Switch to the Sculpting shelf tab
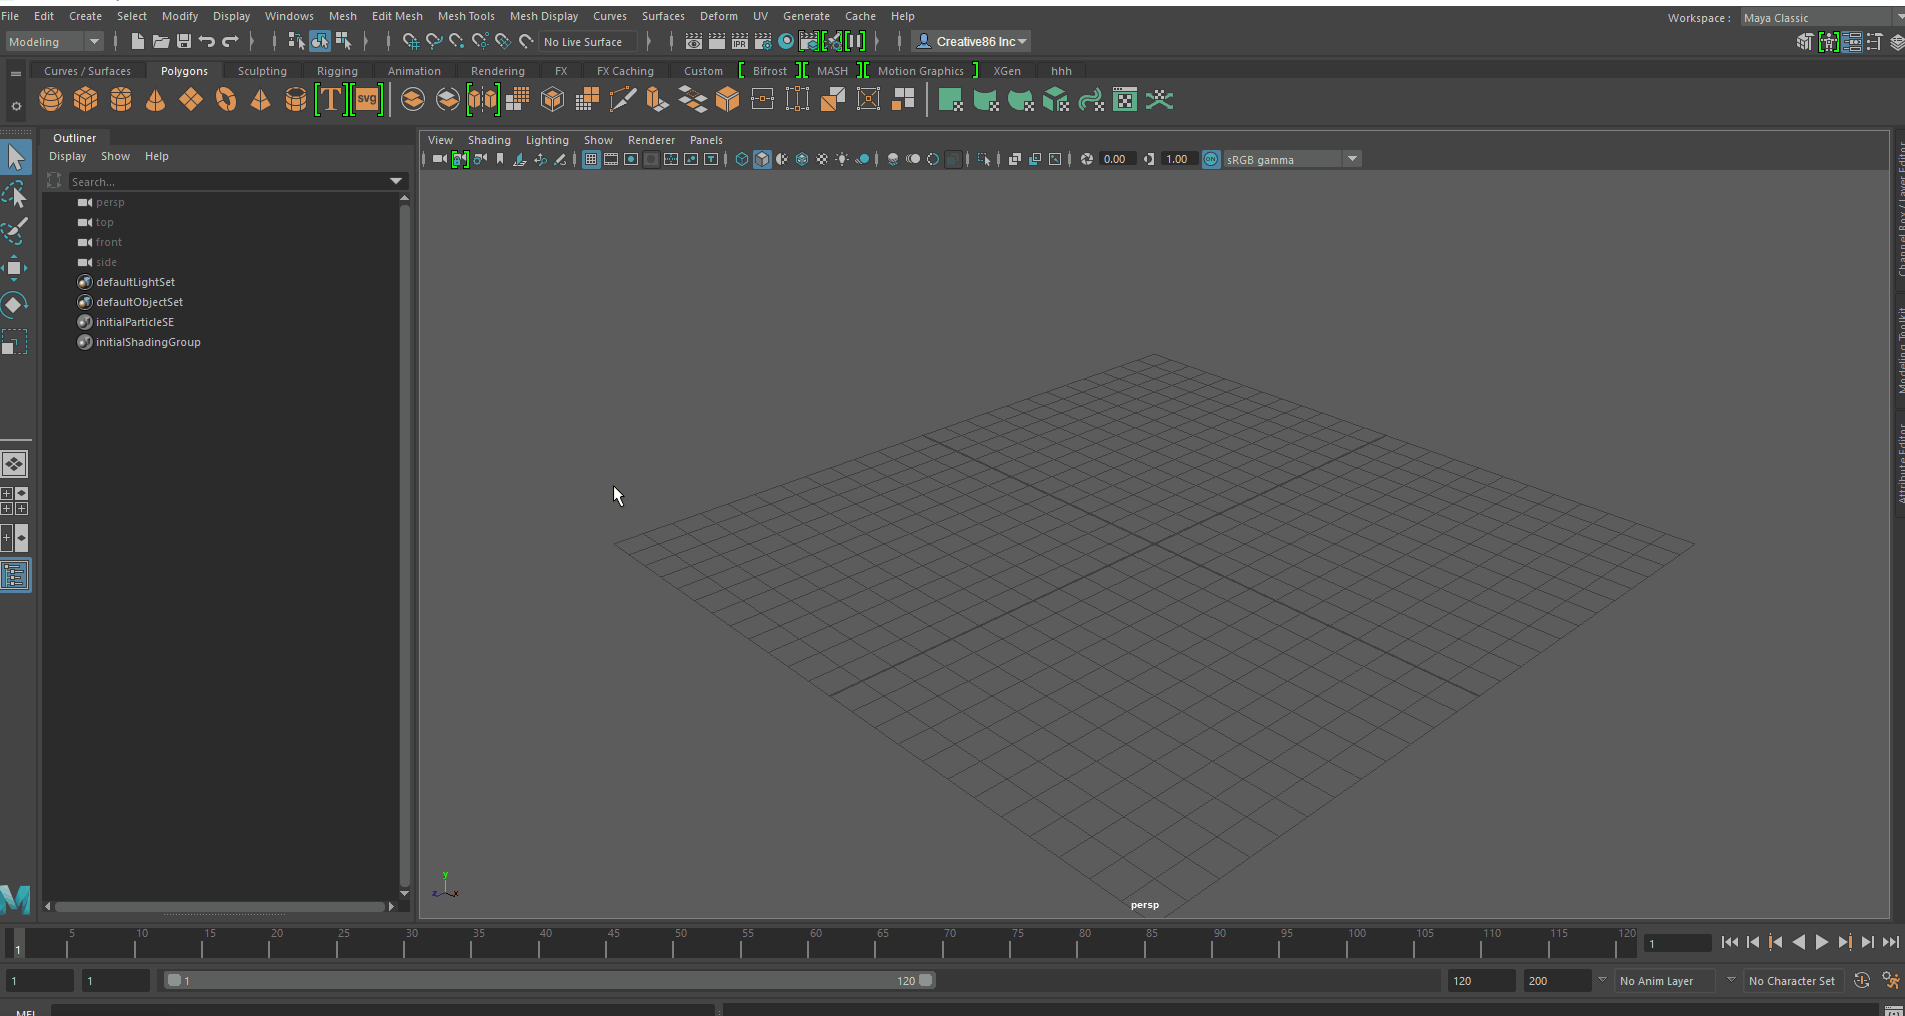This screenshot has height=1016, width=1905. (x=262, y=71)
